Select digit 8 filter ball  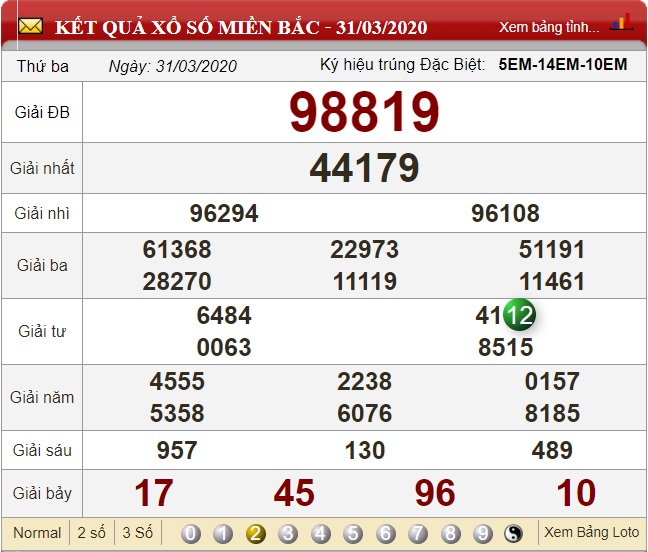pyautogui.click(x=450, y=533)
